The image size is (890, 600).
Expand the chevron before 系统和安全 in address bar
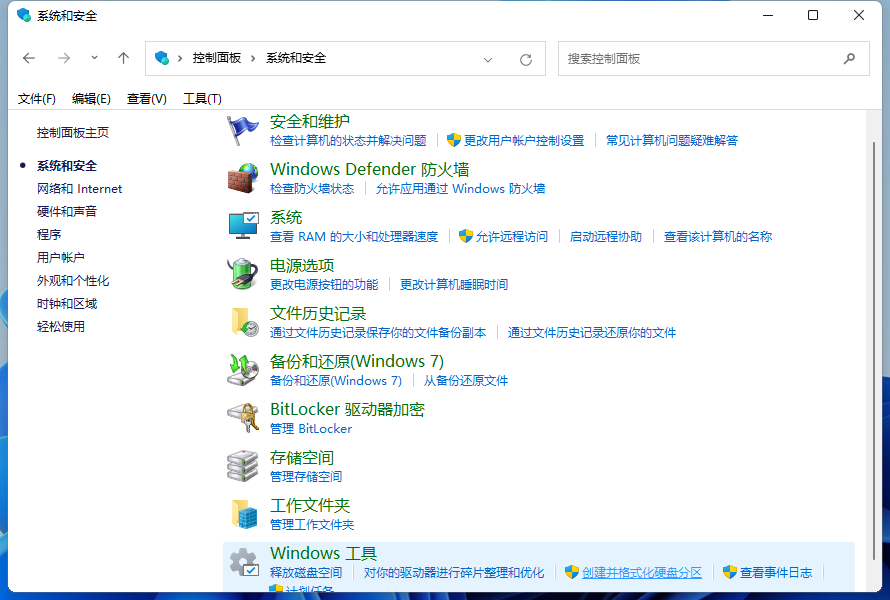253,58
